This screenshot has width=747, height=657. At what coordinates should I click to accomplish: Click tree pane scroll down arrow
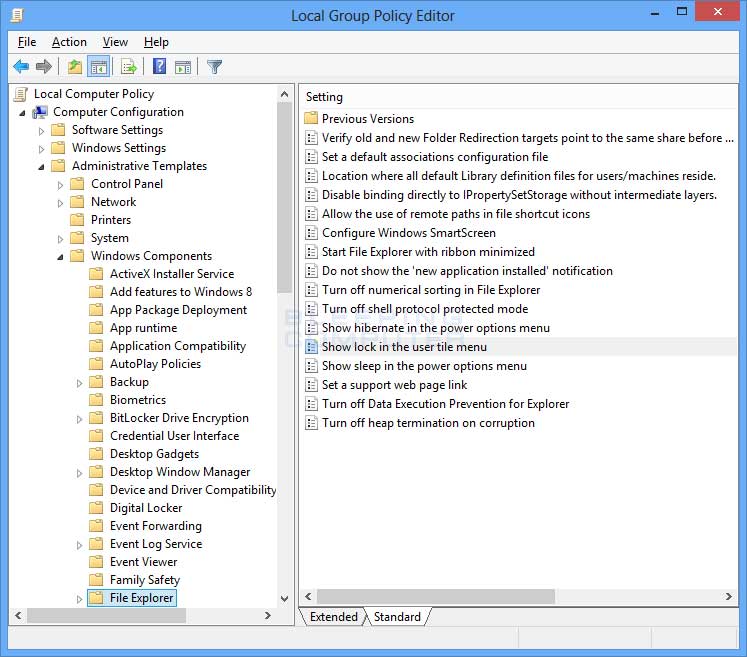(284, 598)
